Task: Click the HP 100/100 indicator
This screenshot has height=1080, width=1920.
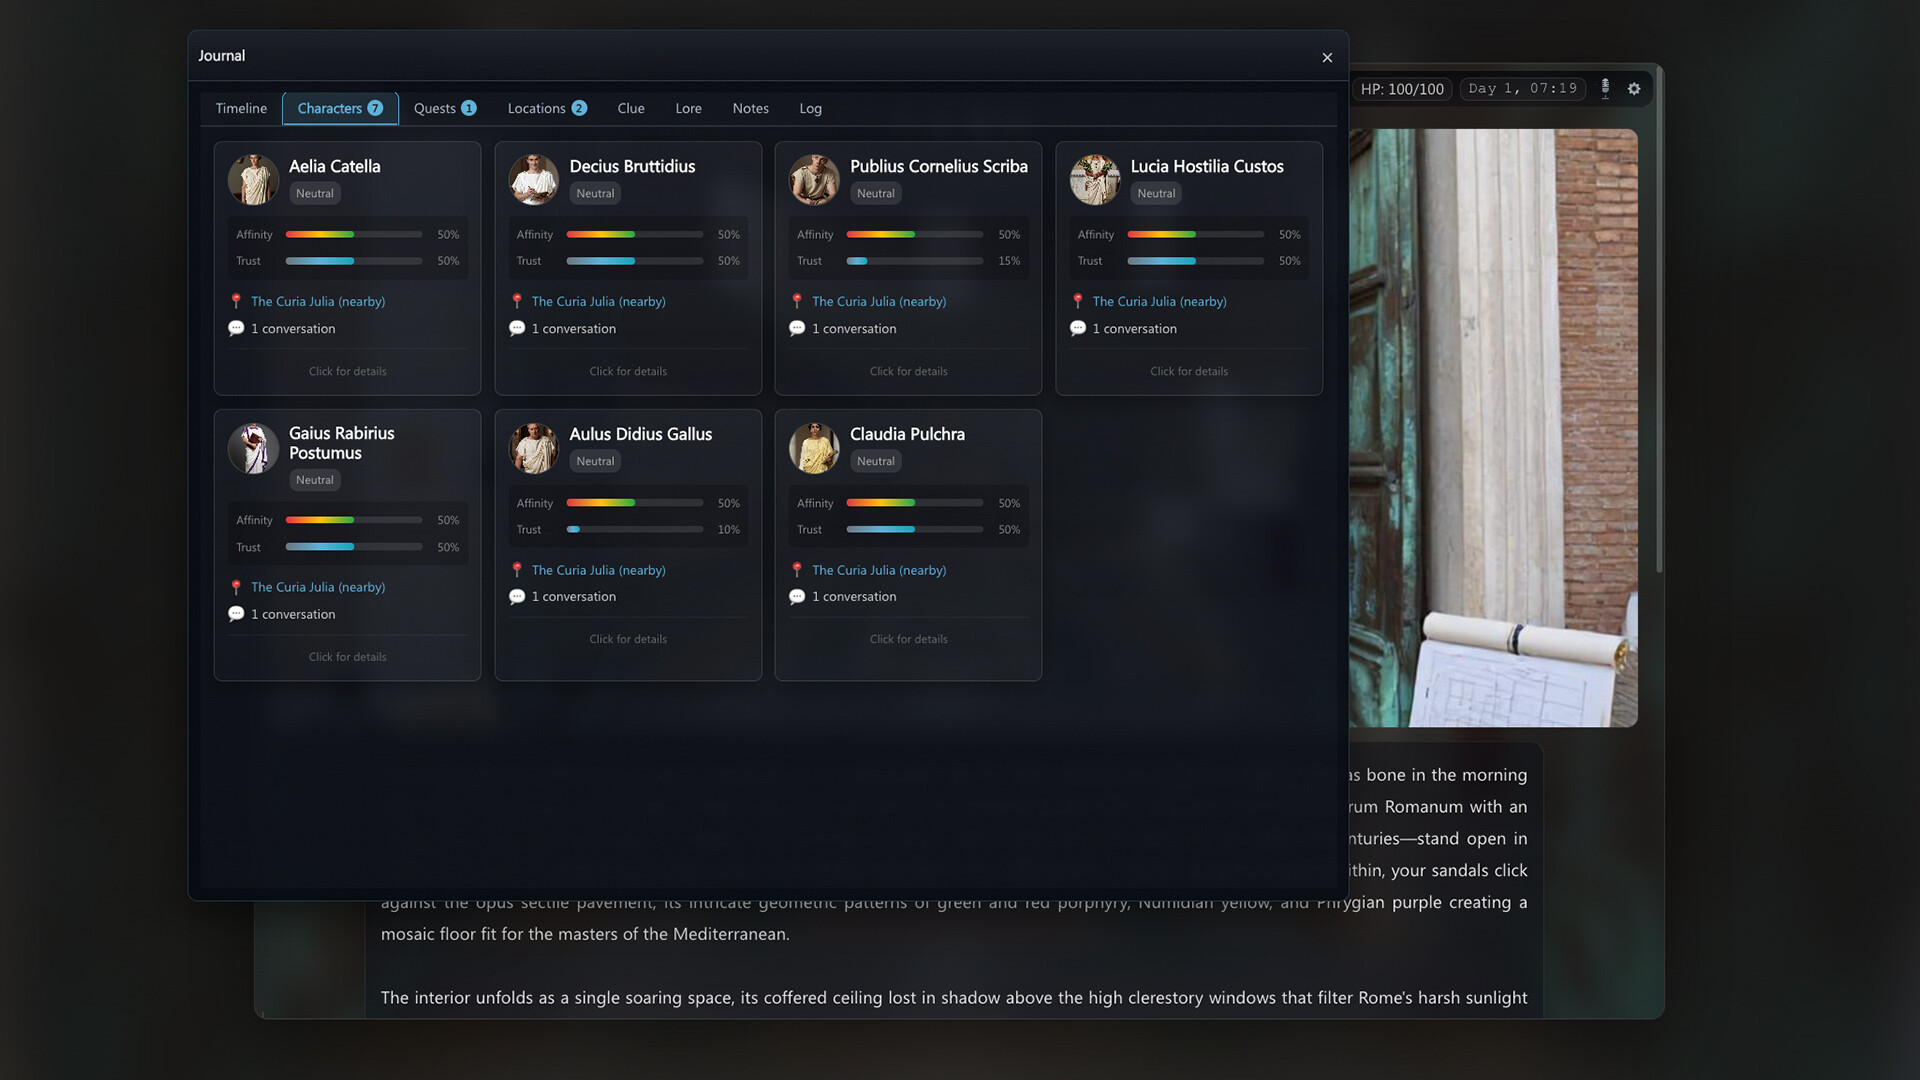Action: coord(1402,89)
